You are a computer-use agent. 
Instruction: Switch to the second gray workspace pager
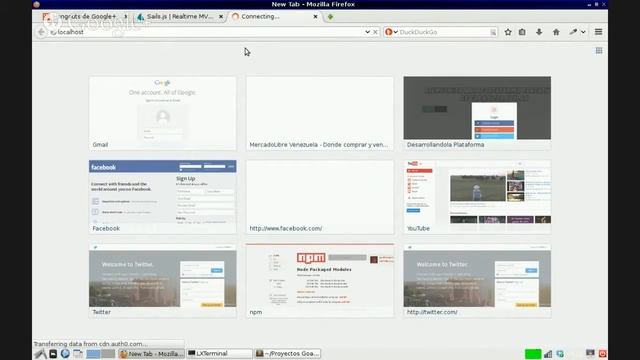(x=108, y=353)
